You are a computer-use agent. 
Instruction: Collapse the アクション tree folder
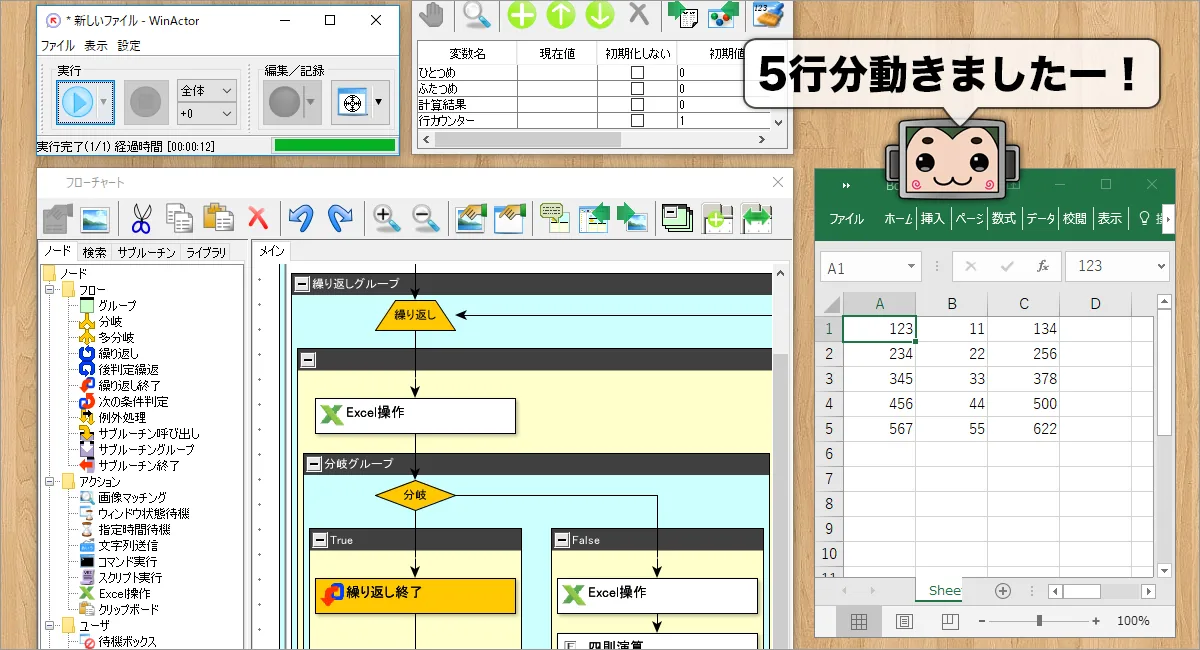tap(50, 482)
